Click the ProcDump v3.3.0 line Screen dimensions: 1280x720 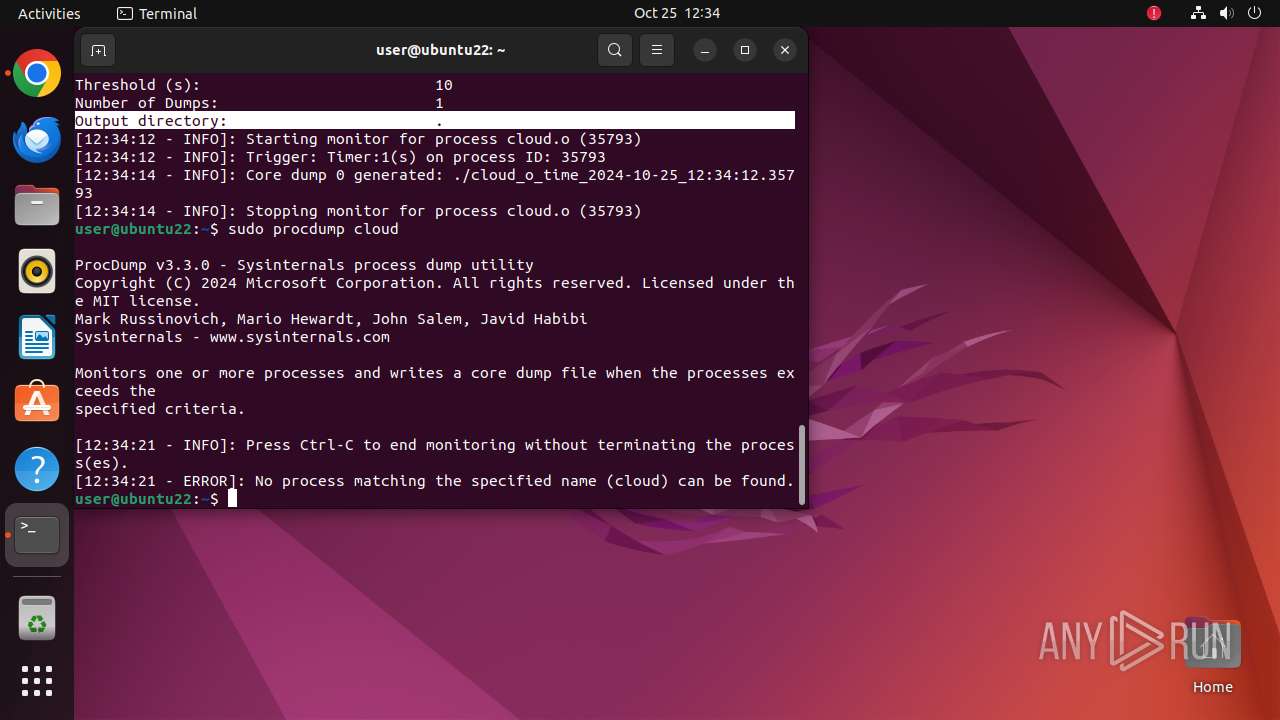pos(304,265)
